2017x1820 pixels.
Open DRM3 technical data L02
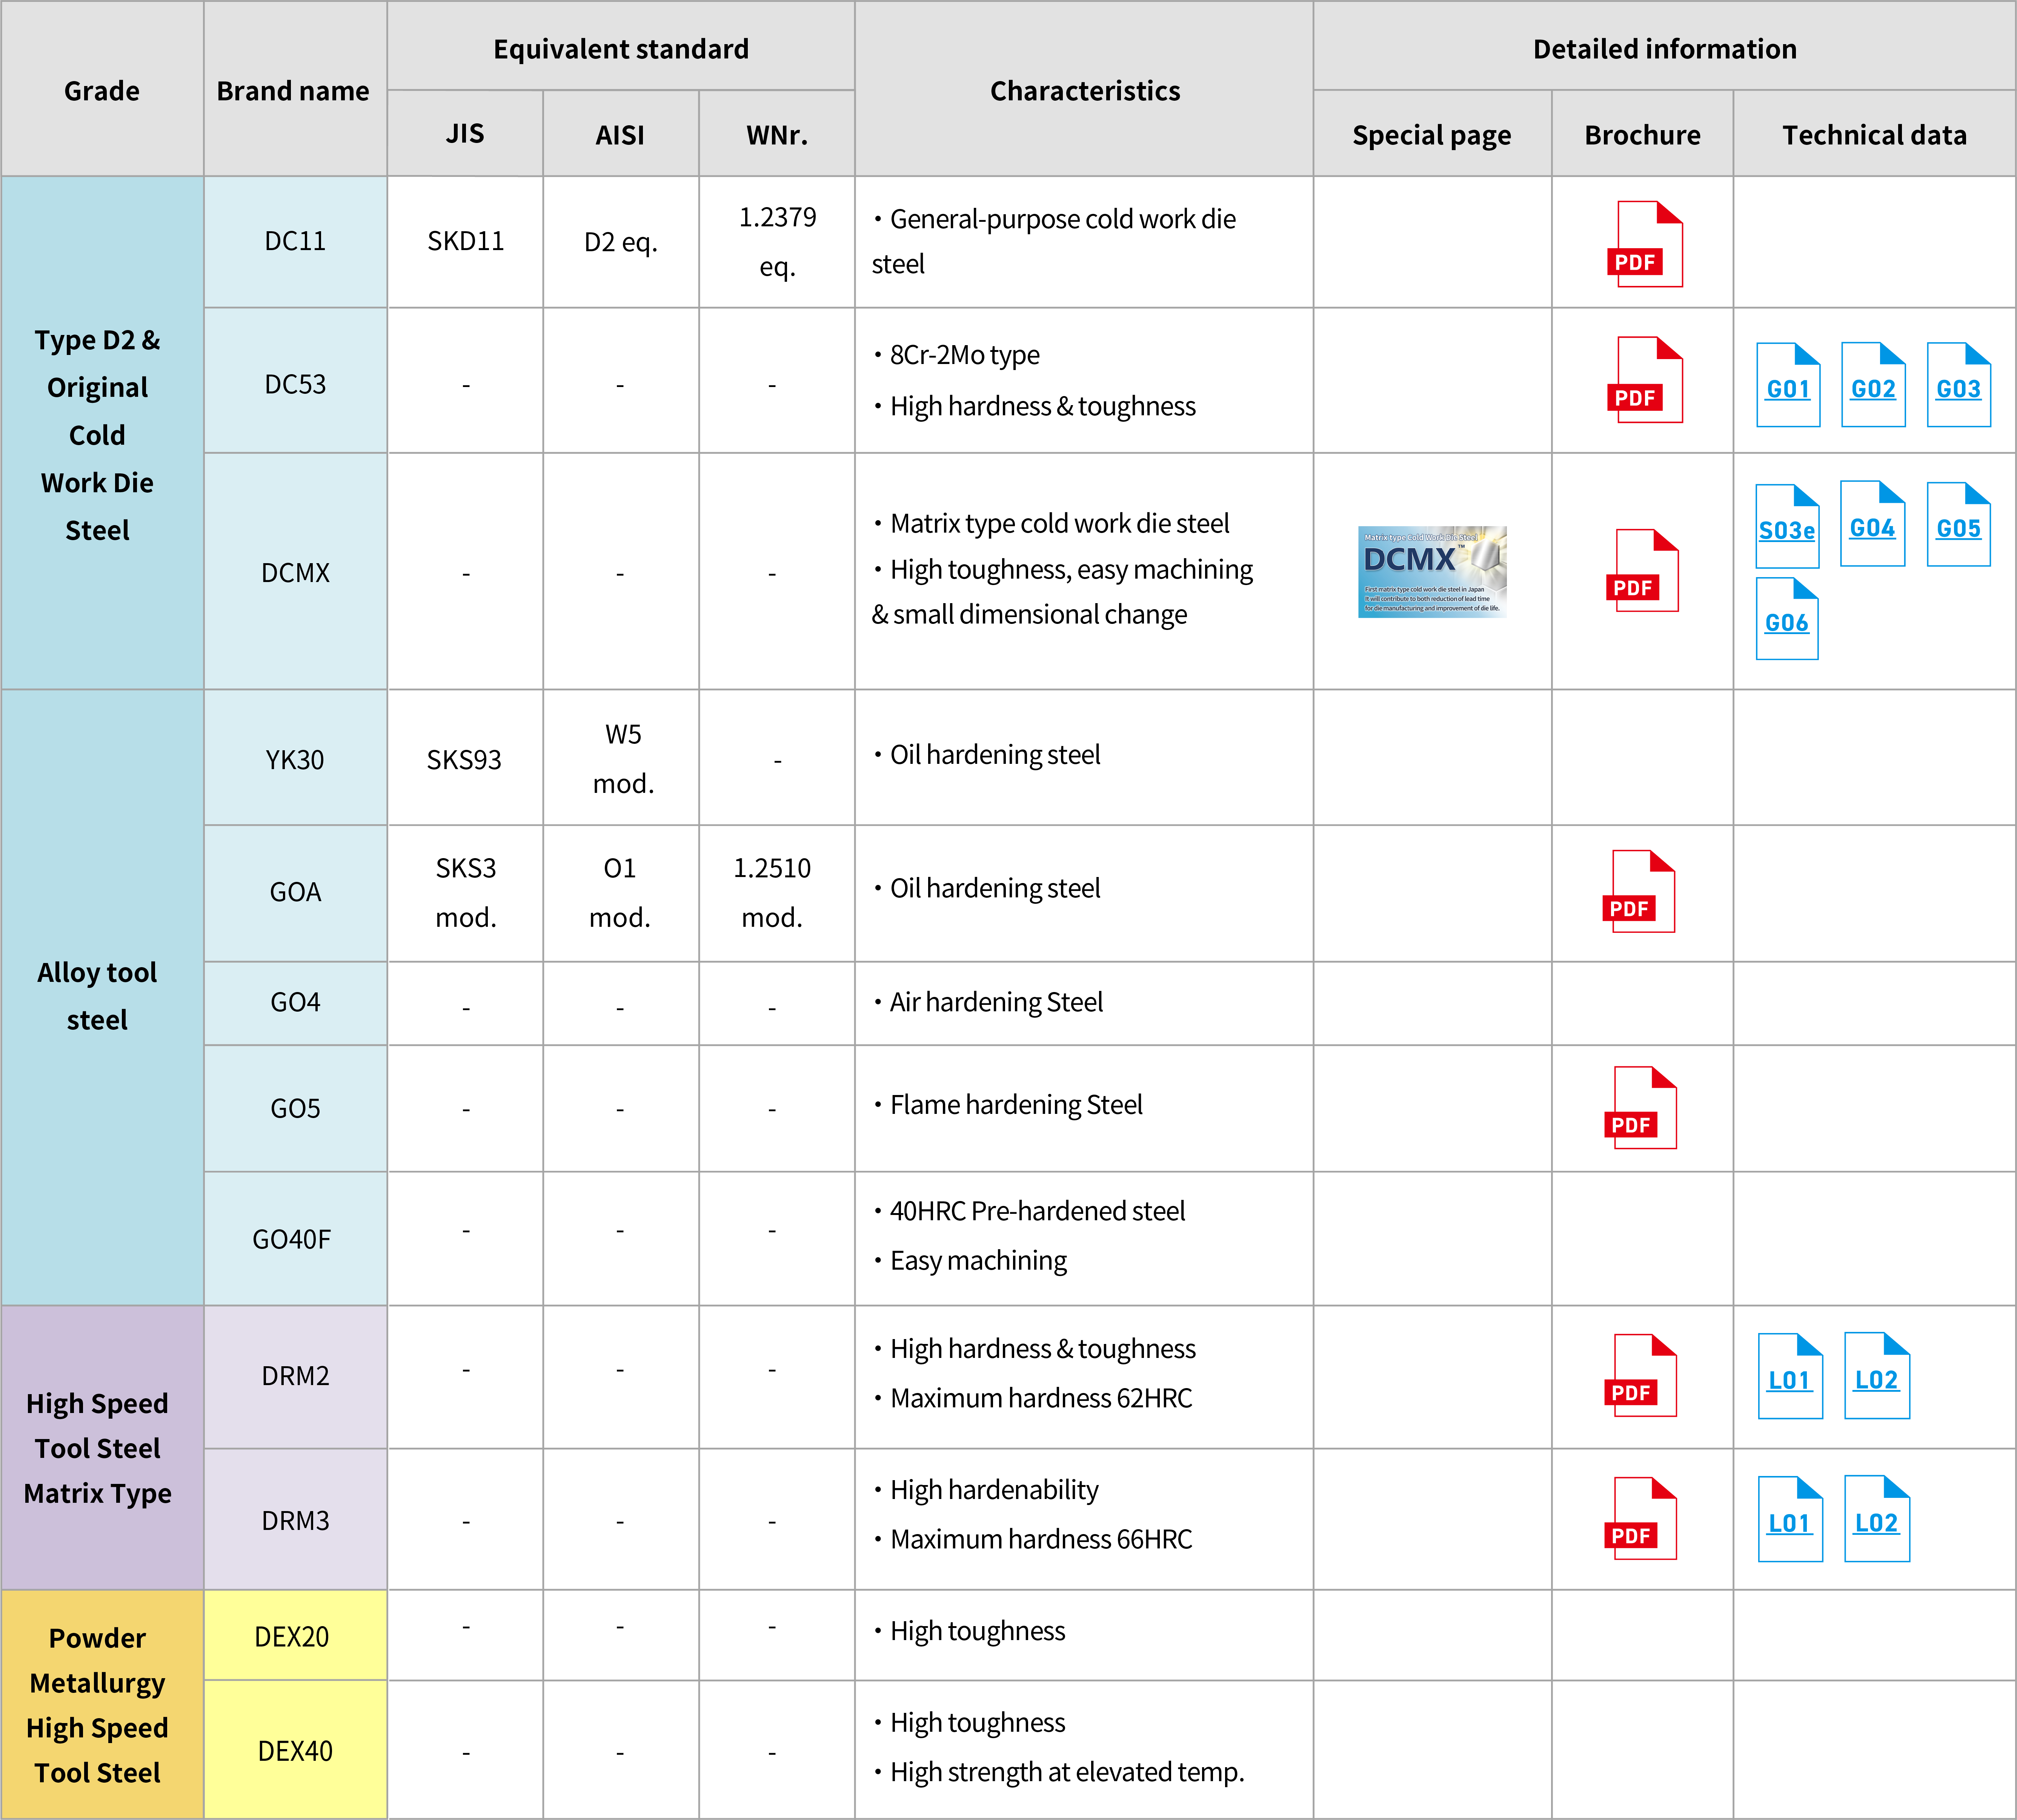click(1877, 1518)
